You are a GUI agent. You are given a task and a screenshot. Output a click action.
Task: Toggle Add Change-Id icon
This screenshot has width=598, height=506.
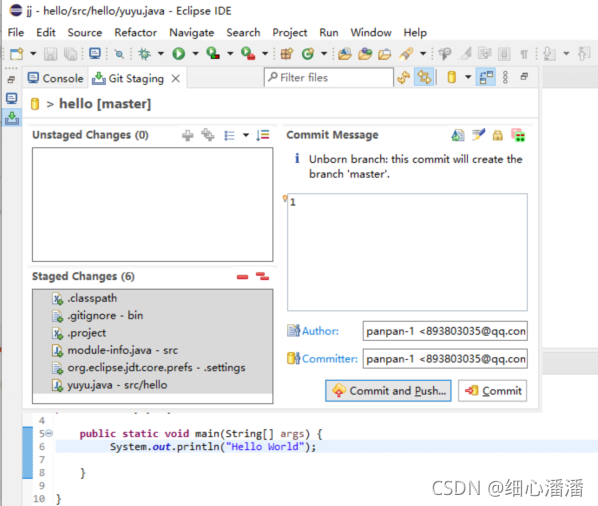tap(518, 135)
